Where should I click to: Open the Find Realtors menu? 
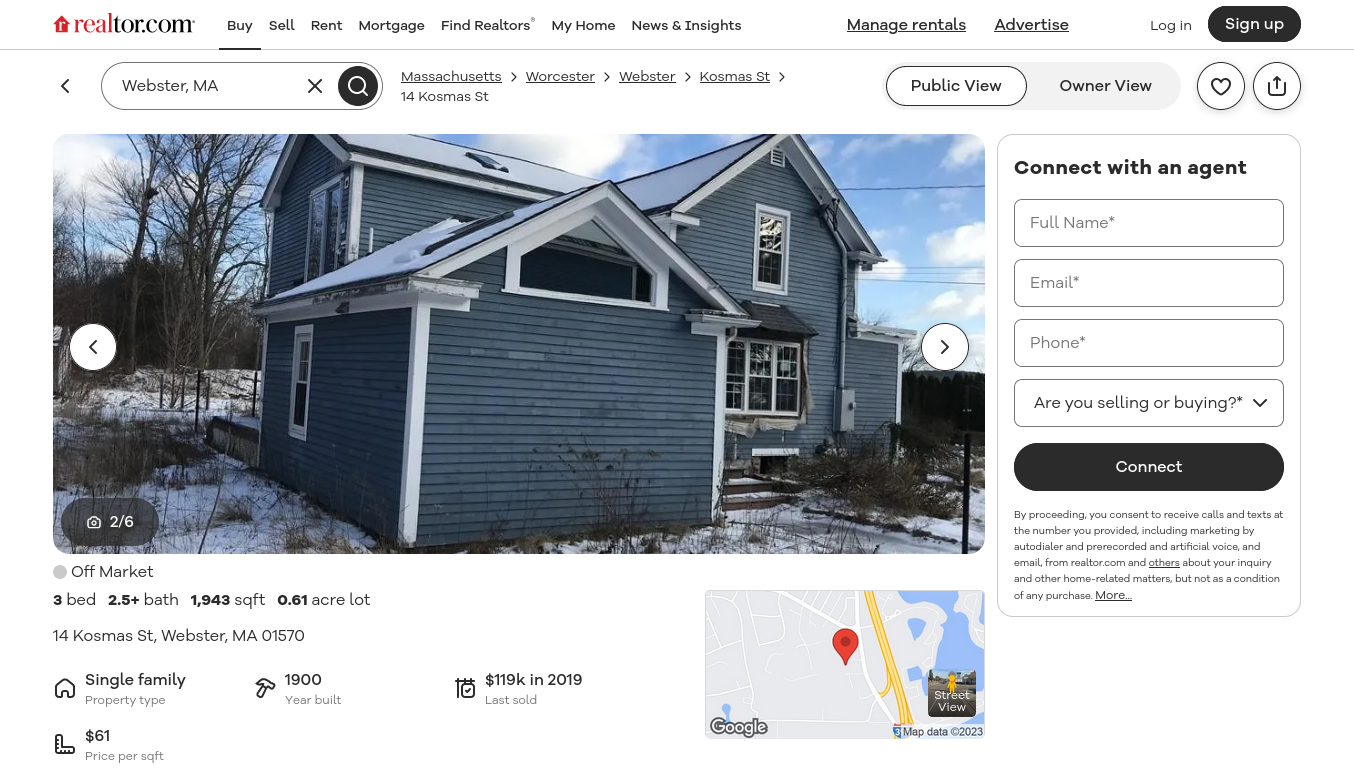click(487, 25)
